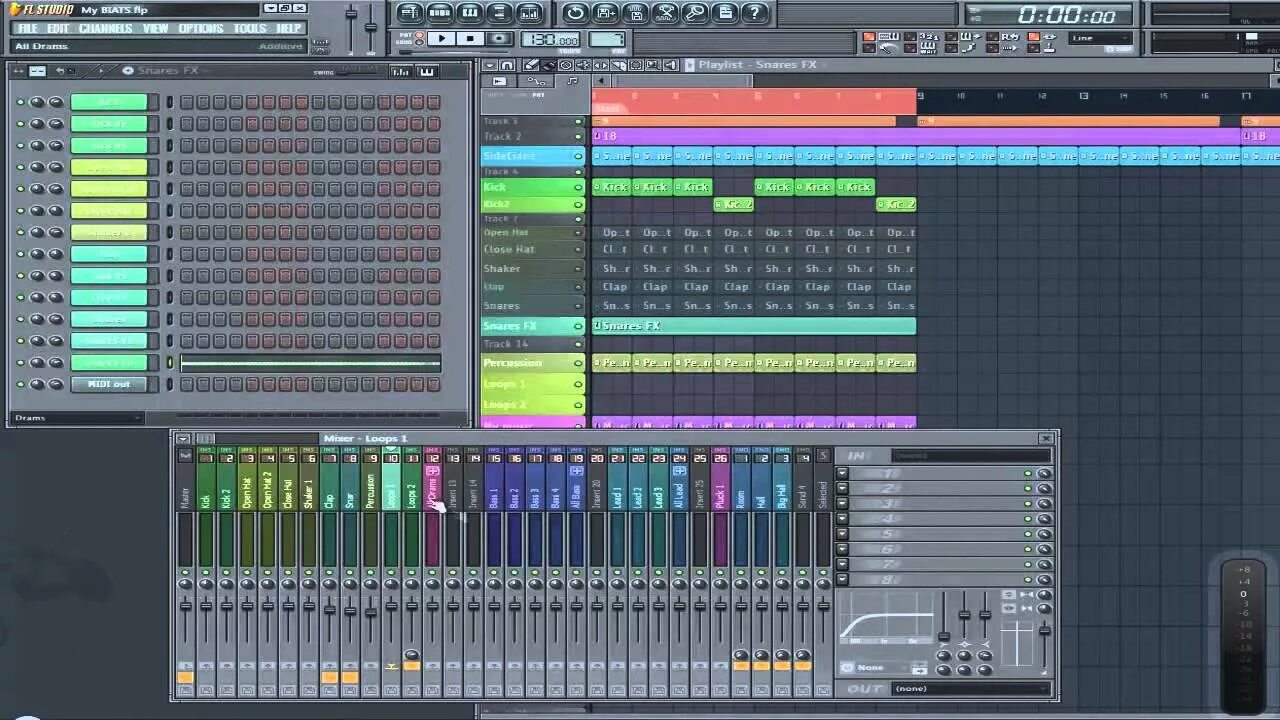Image resolution: width=1280 pixels, height=720 pixels.
Task: Open the FILE menu
Action: 28,28
